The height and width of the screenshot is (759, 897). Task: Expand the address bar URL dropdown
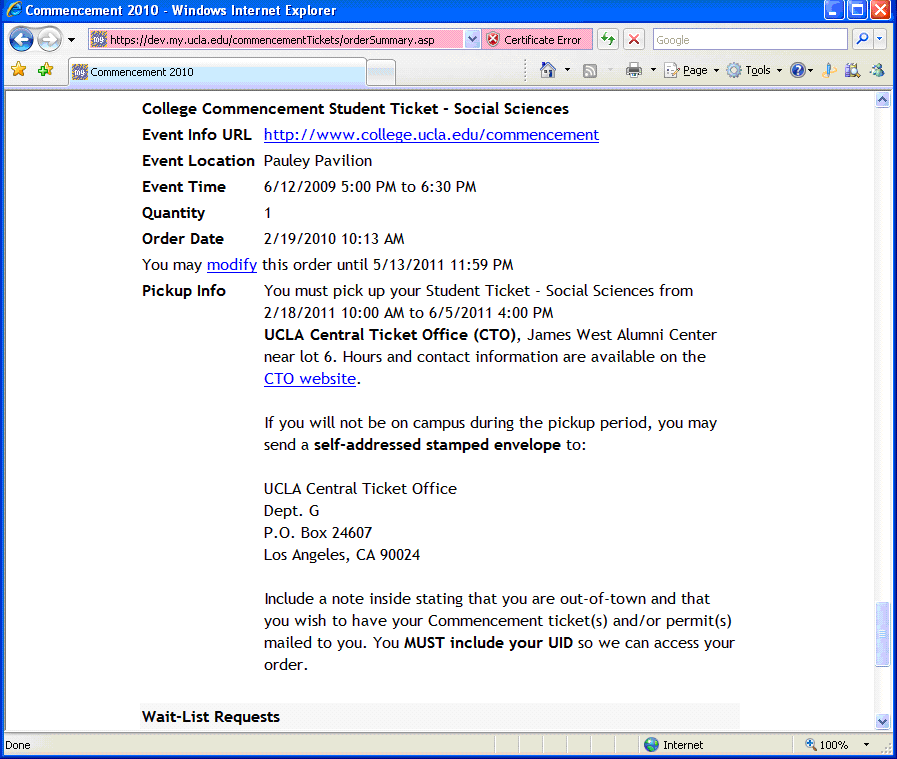point(472,40)
